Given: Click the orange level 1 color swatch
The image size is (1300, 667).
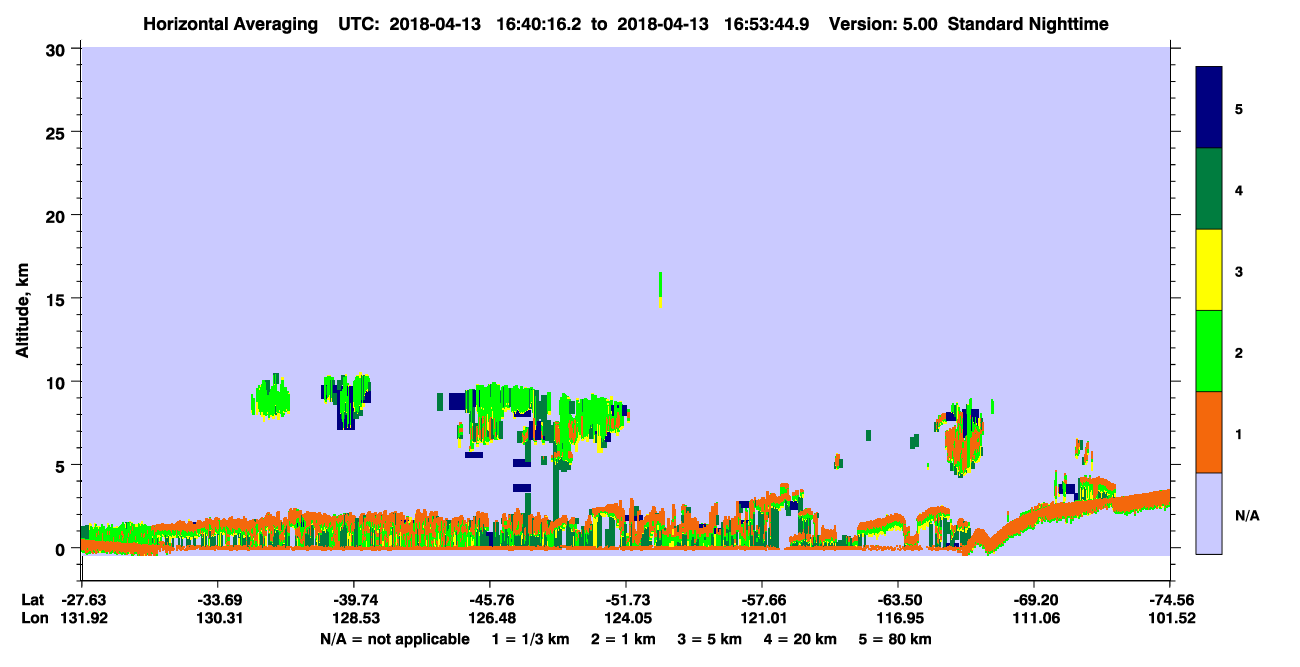Looking at the screenshot, I should (1209, 432).
